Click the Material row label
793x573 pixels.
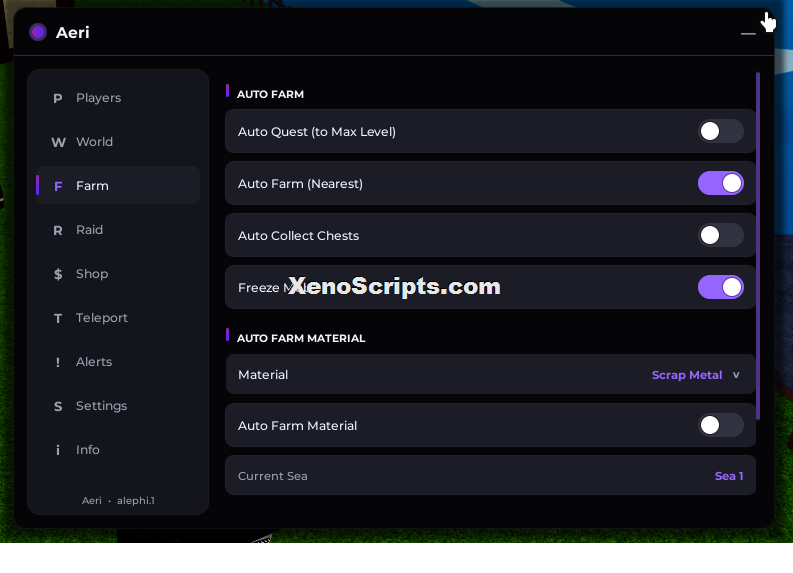[x=263, y=375]
